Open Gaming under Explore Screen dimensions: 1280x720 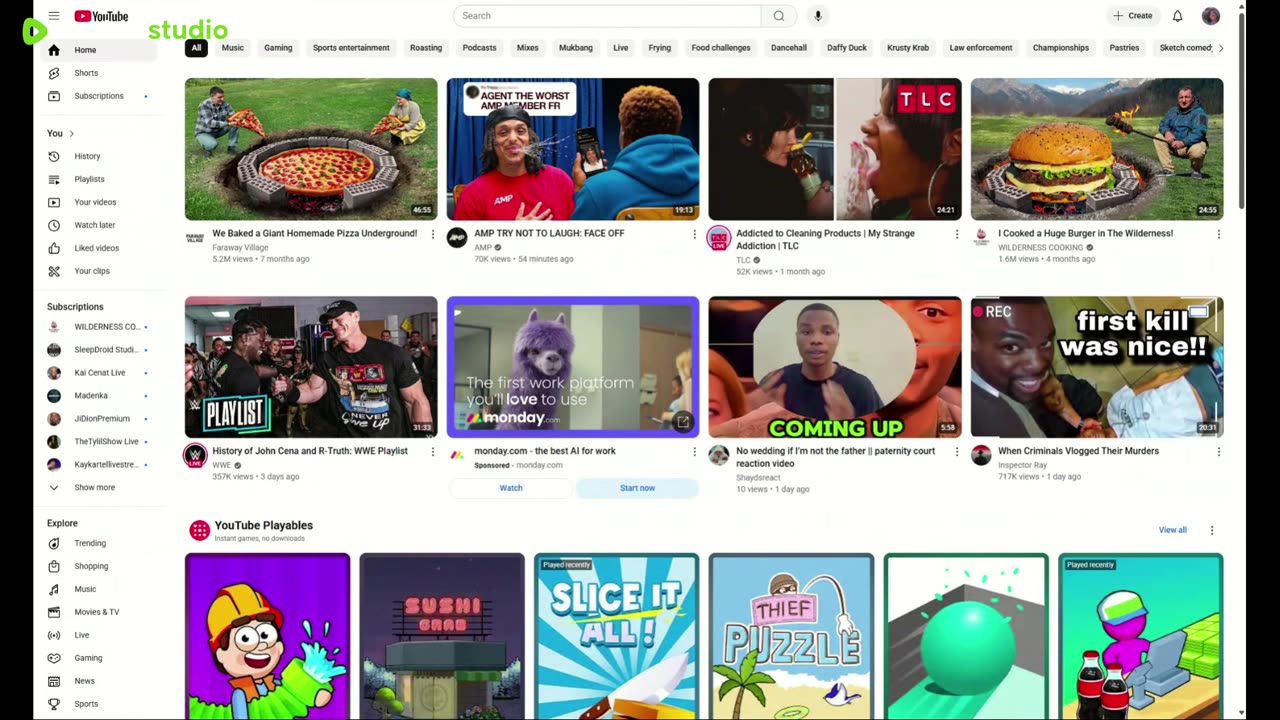[x=100, y=658]
